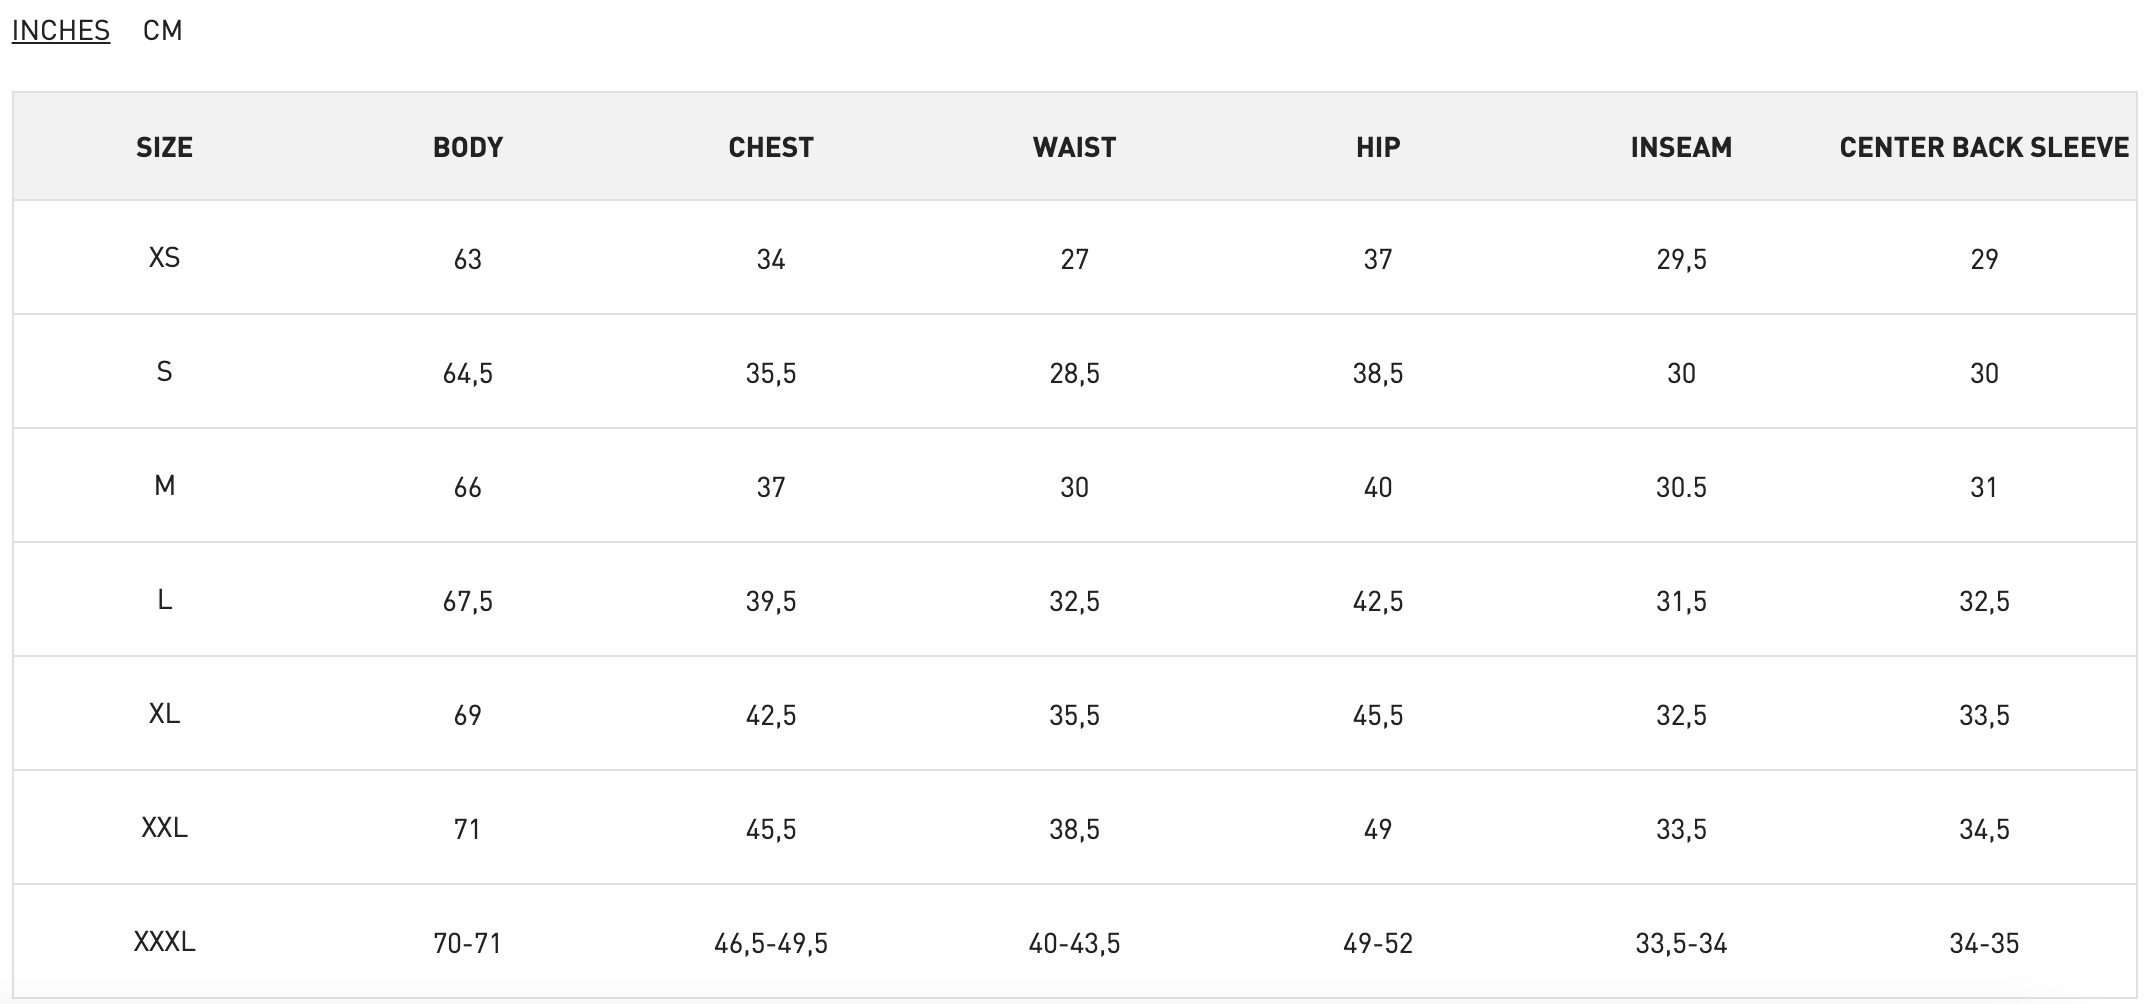This screenshot has width=2150, height=1004.
Task: Click the XS body value 63
Action: 468,259
